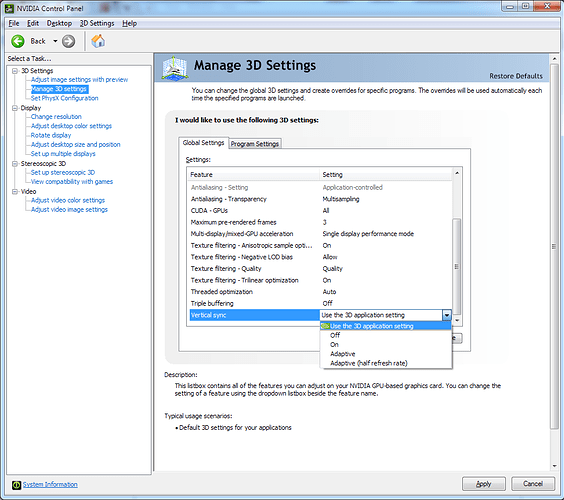Select the Threaded optimization row
This screenshot has width=564, height=500.
pos(320,292)
